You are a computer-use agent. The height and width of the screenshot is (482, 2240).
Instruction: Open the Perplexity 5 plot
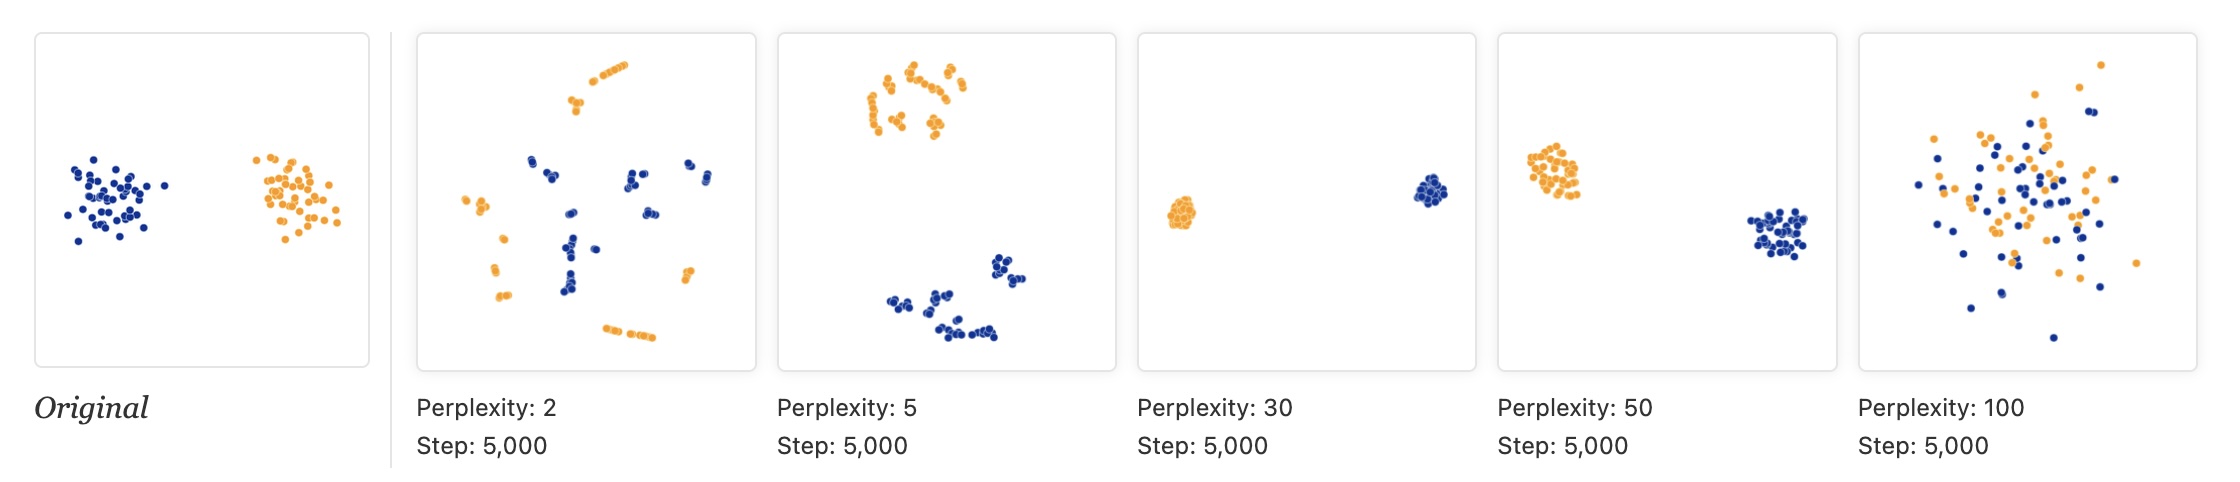click(946, 201)
